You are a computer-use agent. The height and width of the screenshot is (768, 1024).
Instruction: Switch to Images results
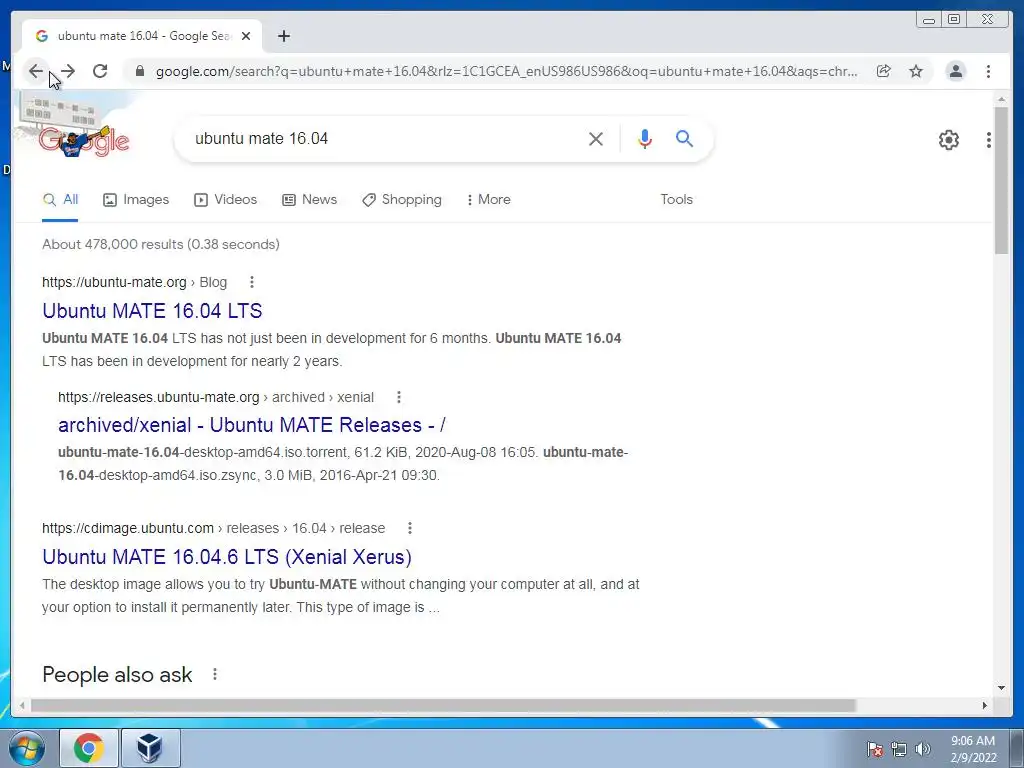[x=136, y=200]
